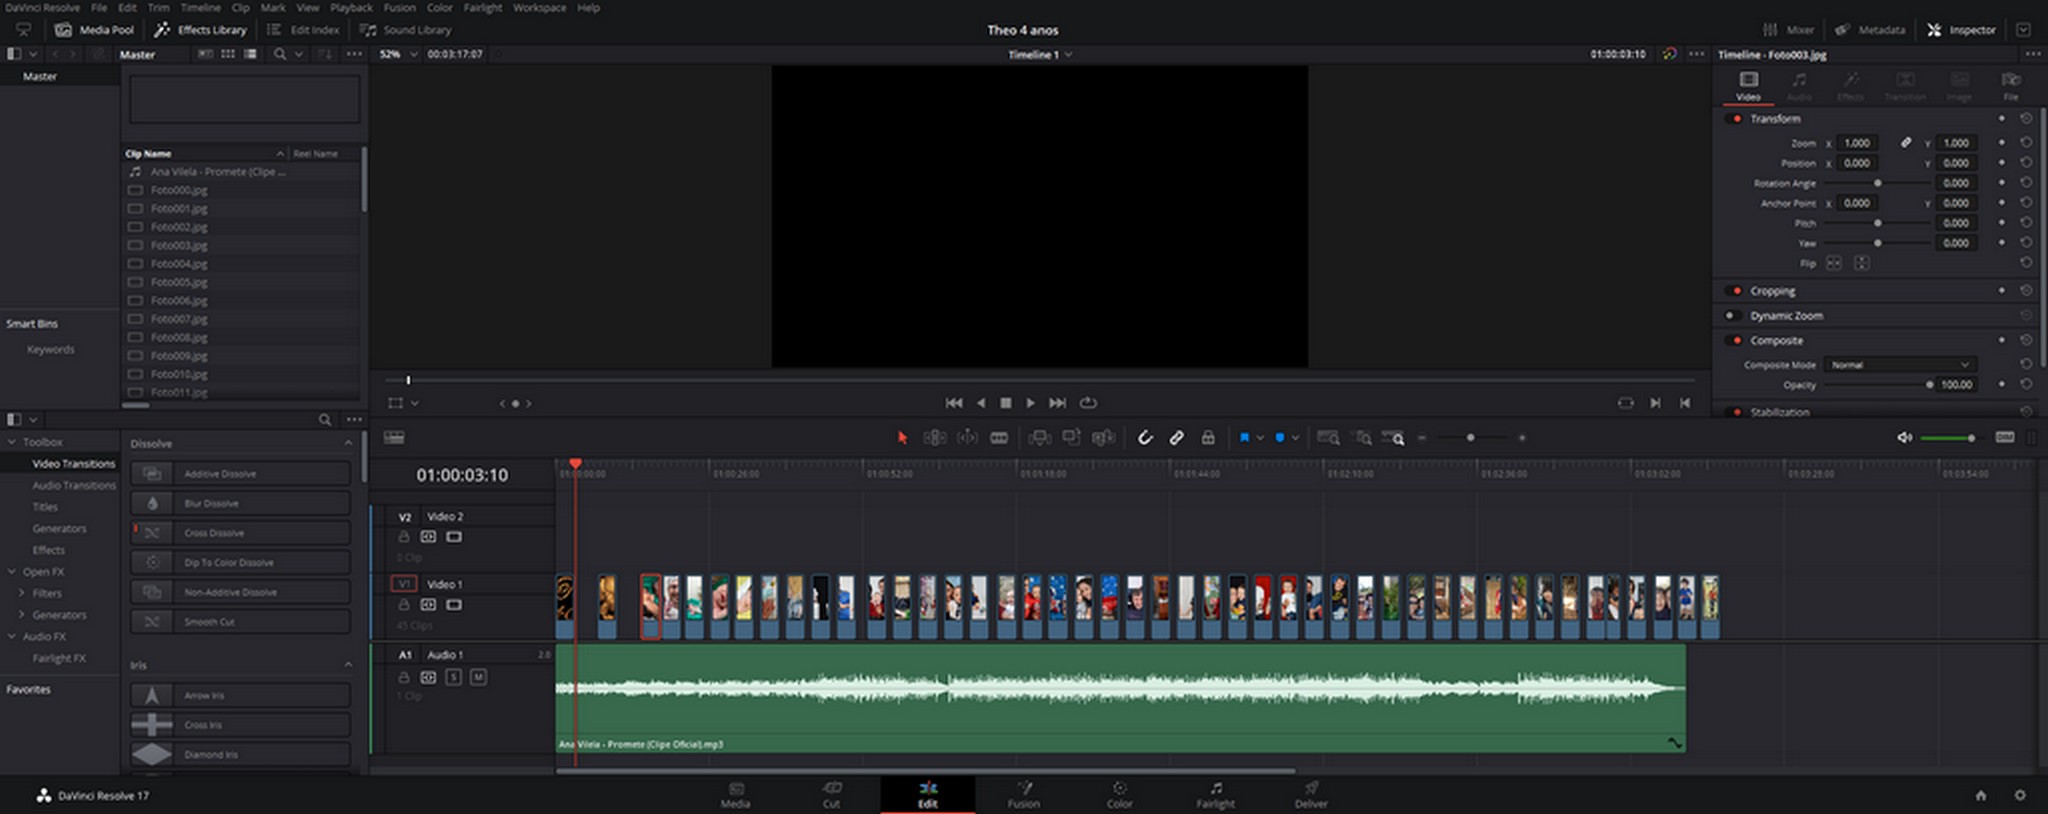Toggle the Transform section enable dot
This screenshot has width=2048, height=814.
point(1736,118)
